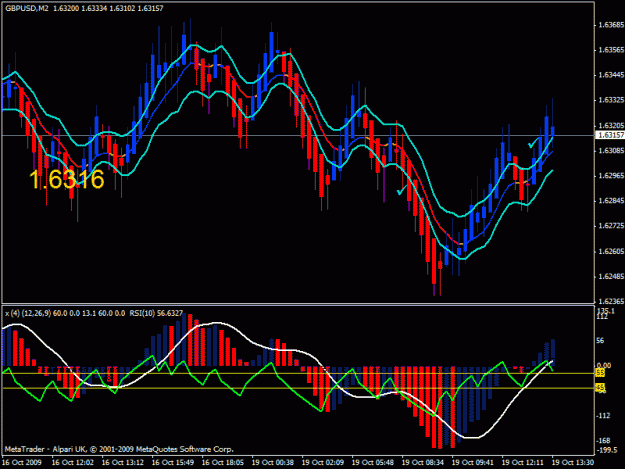Click the indicator scale value -168
This screenshot has width=625, height=469.
click(x=603, y=441)
